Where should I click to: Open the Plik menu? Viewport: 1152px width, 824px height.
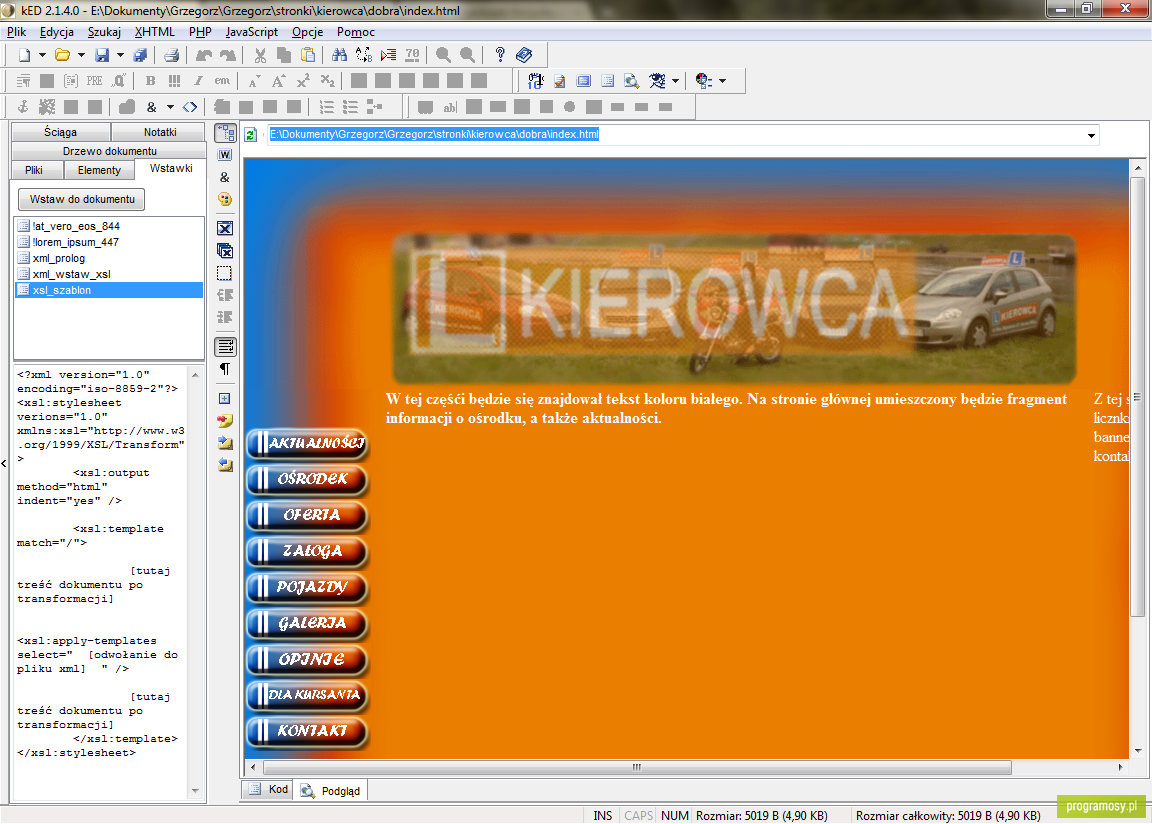tap(16, 32)
